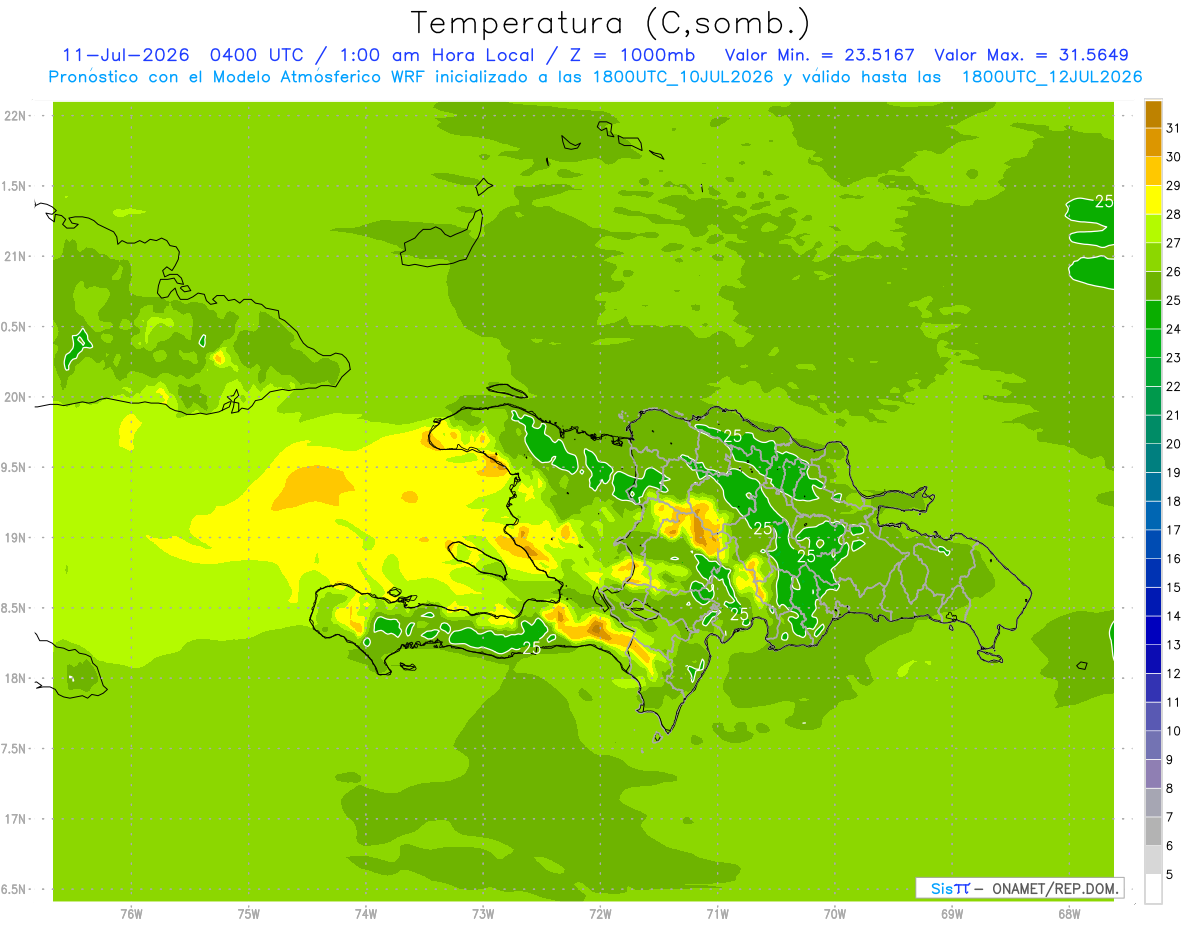Click the color bar swatch between 28 and 29
Image resolution: width=1200 pixels, height=927 pixels.
pos(1153,200)
